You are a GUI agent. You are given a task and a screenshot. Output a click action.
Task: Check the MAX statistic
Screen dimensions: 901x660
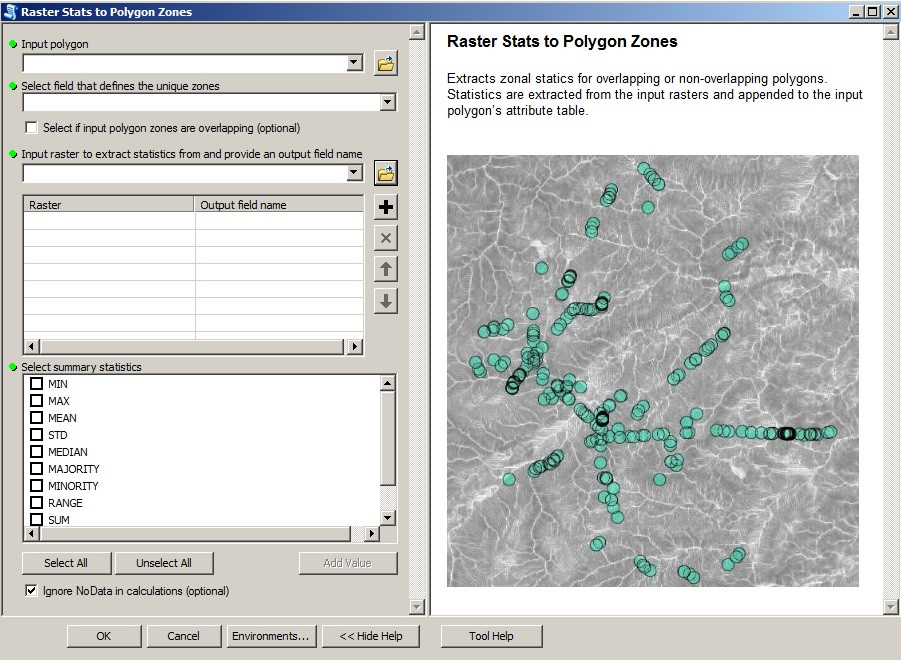point(36,401)
